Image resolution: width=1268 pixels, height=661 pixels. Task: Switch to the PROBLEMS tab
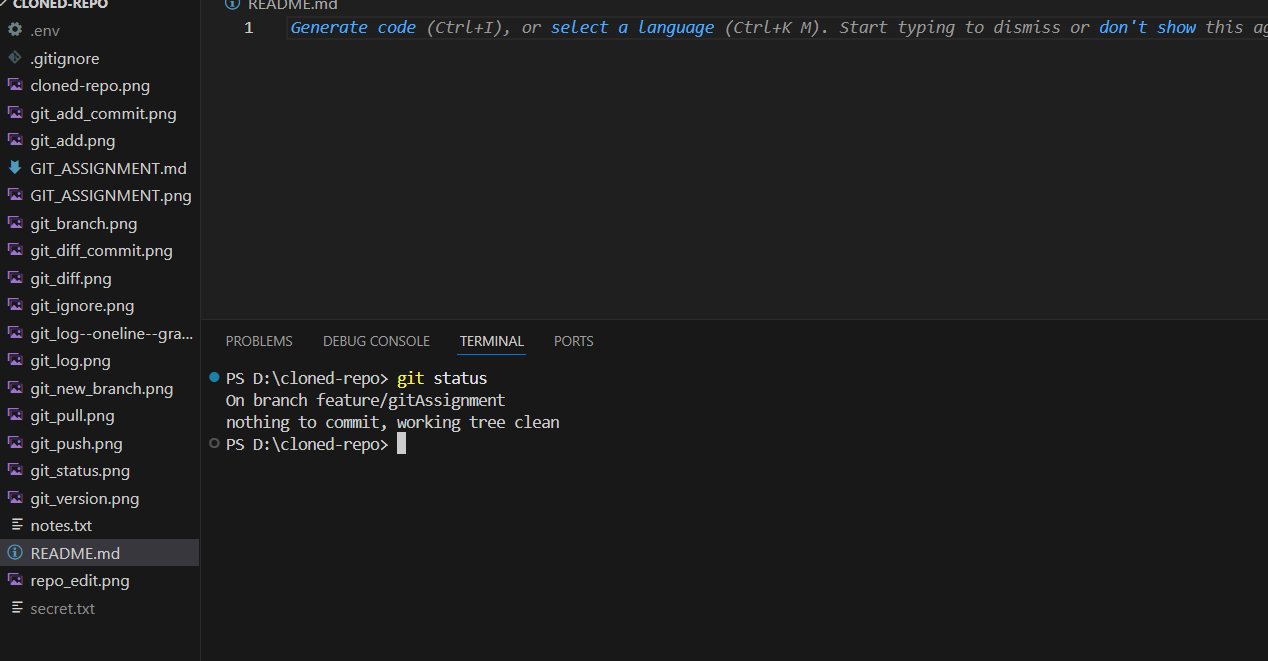(x=258, y=341)
